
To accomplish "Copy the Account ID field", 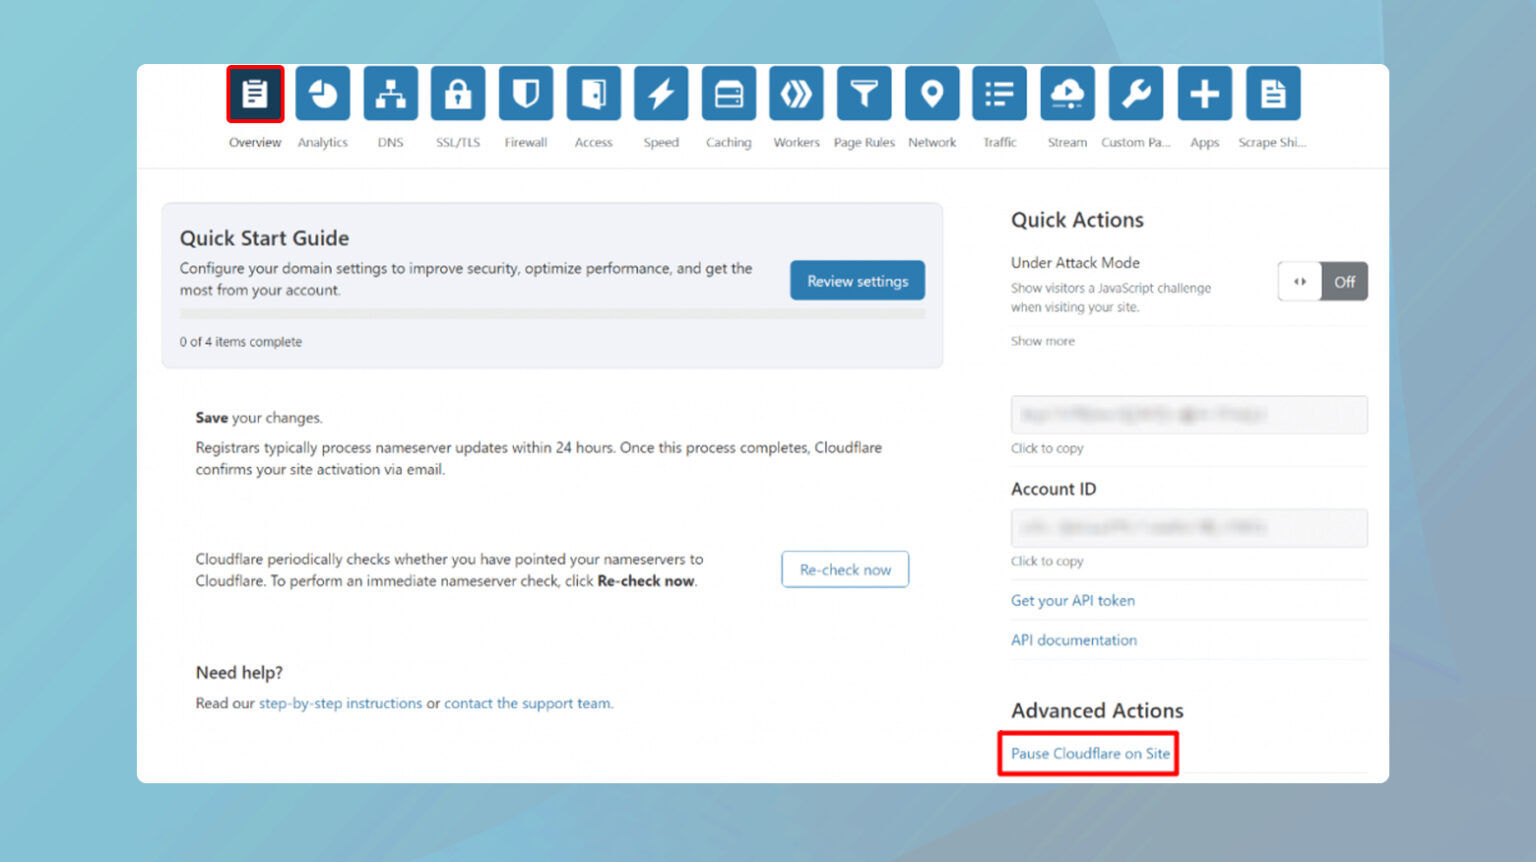I will pyautogui.click(x=1188, y=528).
